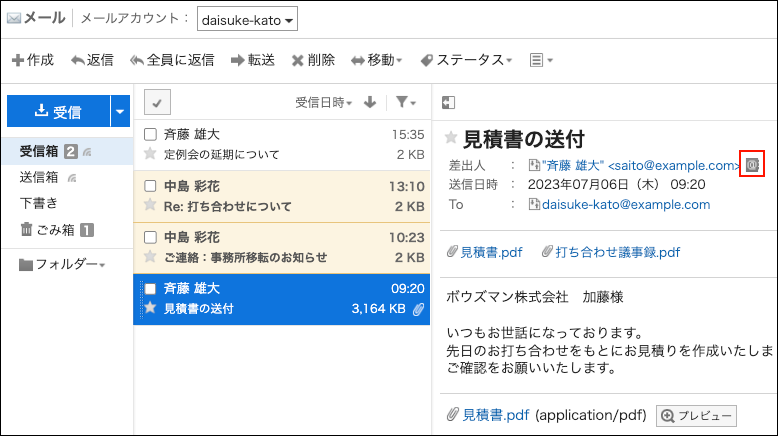Click the blue 受信 receive button
Screen dimensions: 778x436
(x=58, y=111)
